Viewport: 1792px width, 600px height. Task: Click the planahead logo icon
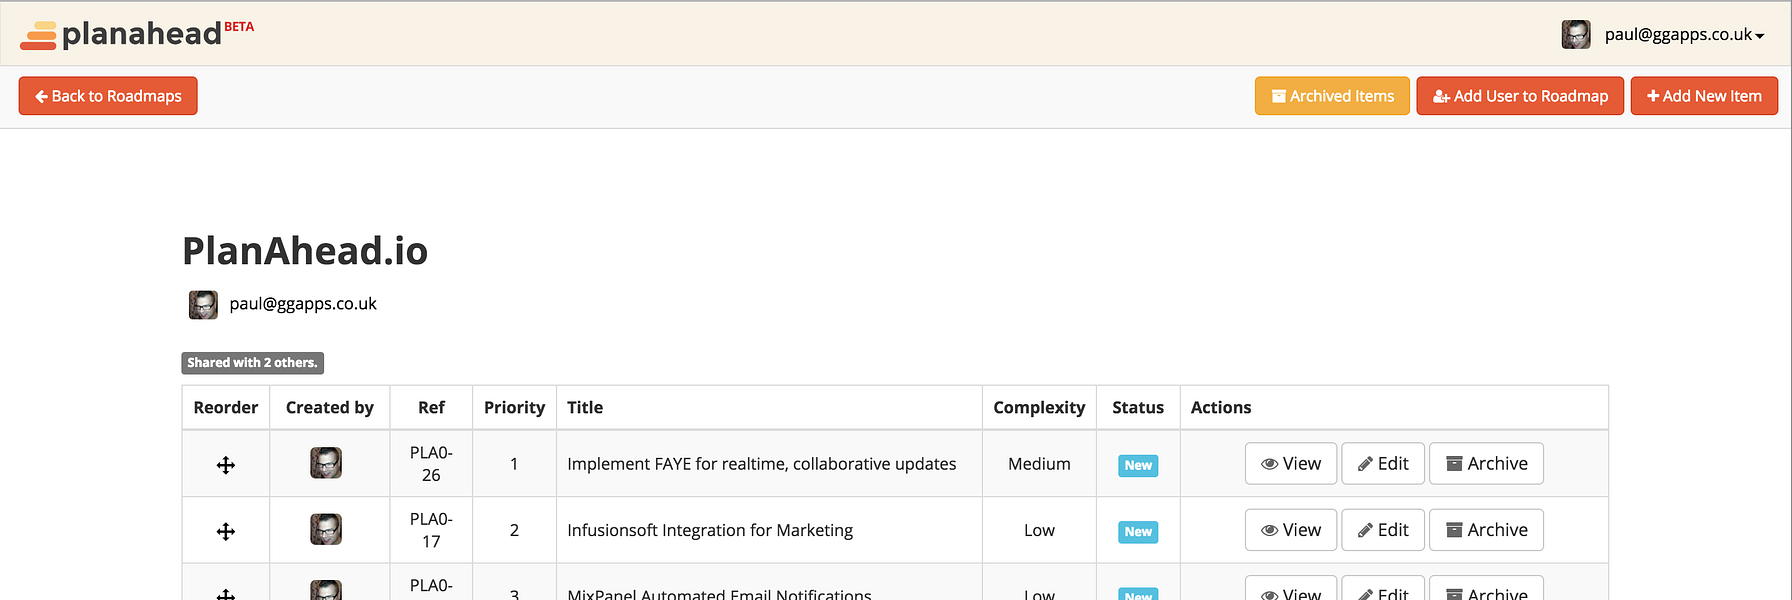[39, 35]
